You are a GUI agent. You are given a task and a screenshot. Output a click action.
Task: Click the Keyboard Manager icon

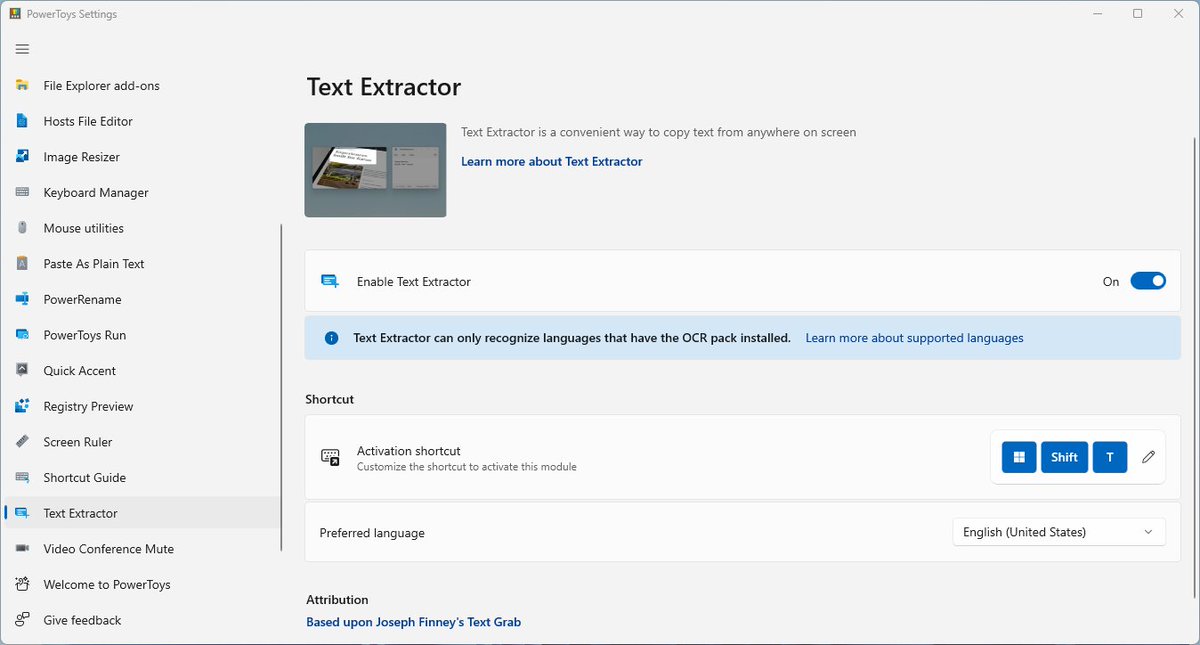[x=22, y=193]
